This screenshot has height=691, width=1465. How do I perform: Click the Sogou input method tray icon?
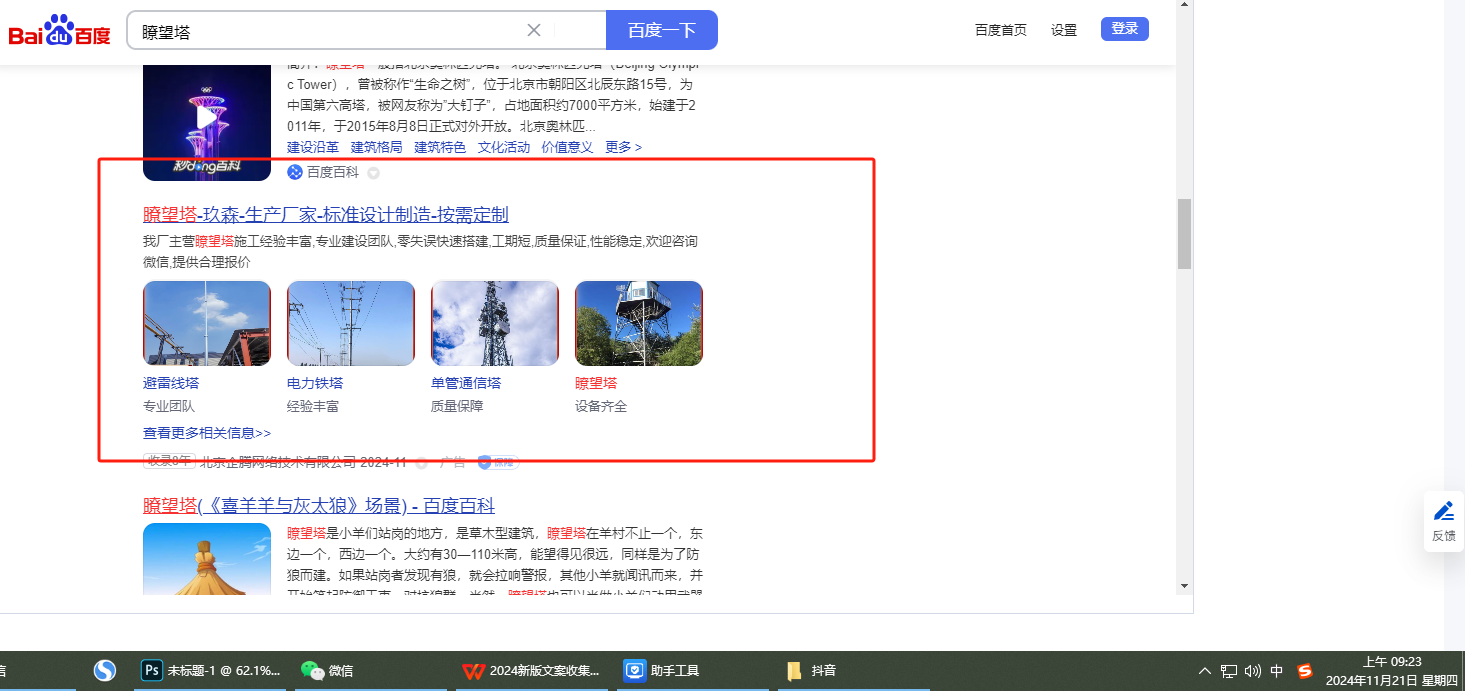point(1304,671)
